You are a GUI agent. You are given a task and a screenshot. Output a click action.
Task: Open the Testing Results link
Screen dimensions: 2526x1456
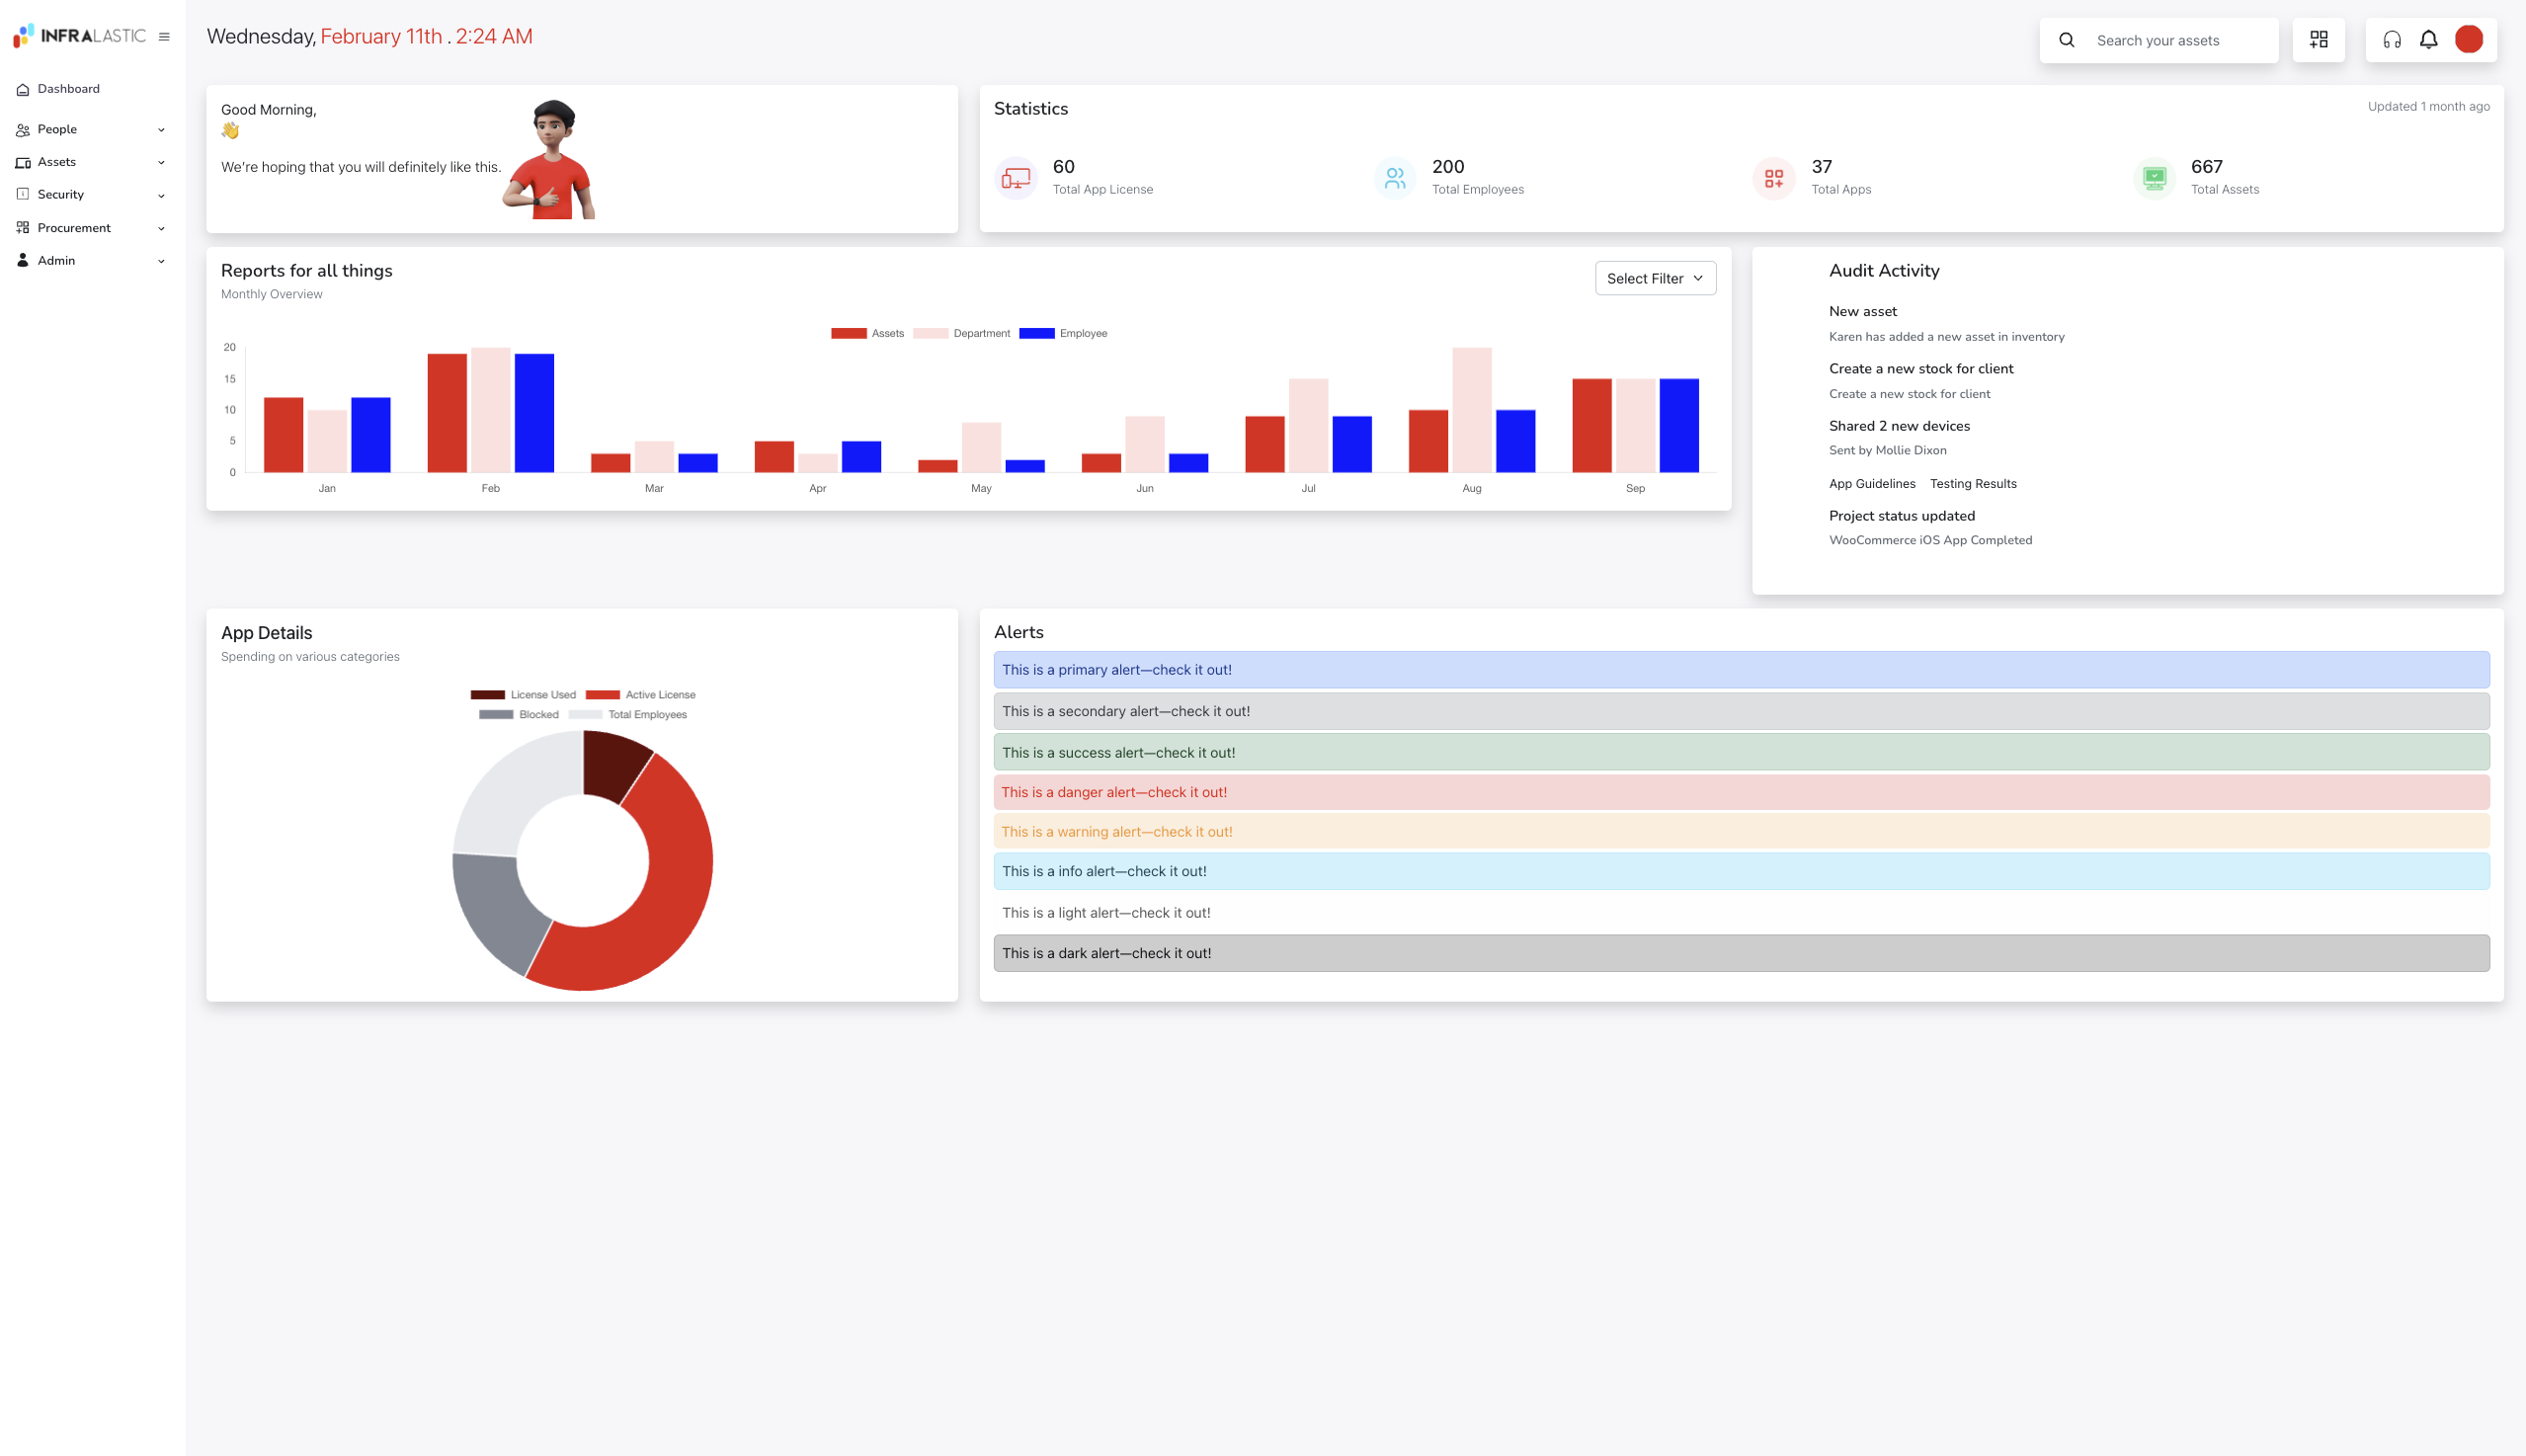click(1973, 484)
